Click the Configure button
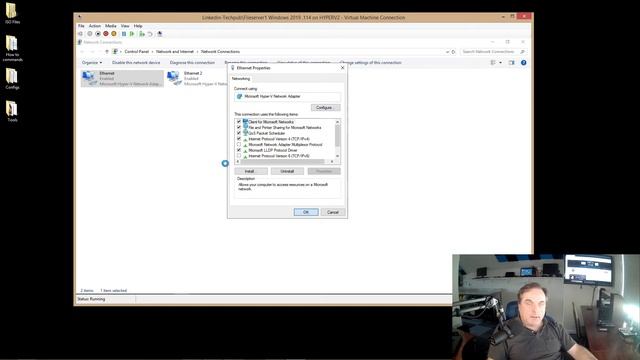The height and width of the screenshot is (360, 640). coord(325,107)
